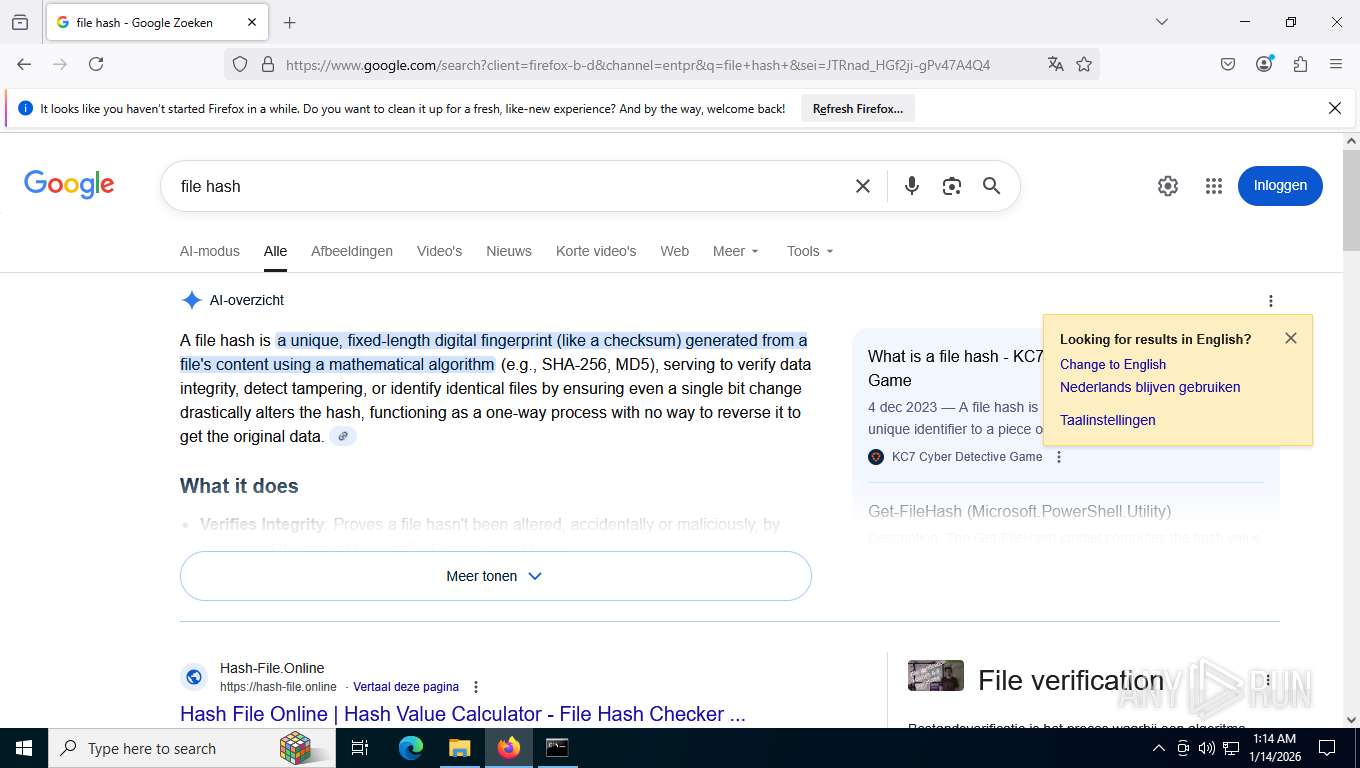Viewport: 1360px width, 768px height.
Task: Show hidden system tray icons chevron
Action: coord(1159,748)
